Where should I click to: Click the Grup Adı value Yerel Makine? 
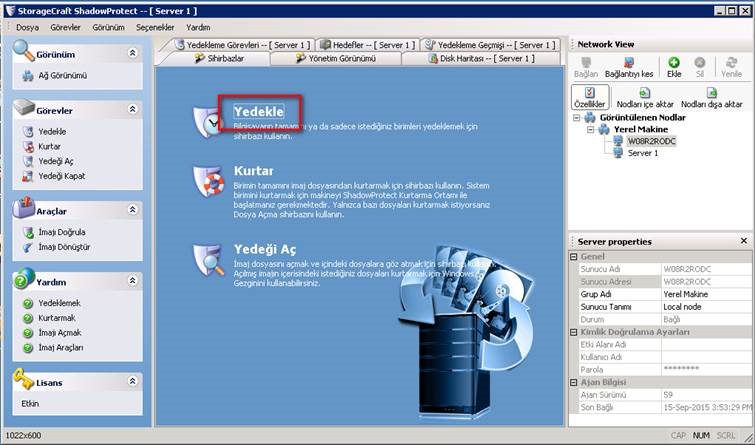706,294
